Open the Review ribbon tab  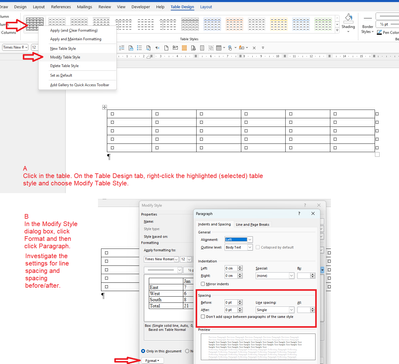point(105,7)
